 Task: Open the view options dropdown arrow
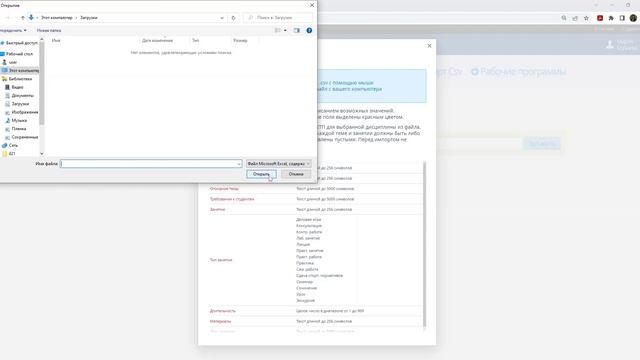click(x=285, y=30)
